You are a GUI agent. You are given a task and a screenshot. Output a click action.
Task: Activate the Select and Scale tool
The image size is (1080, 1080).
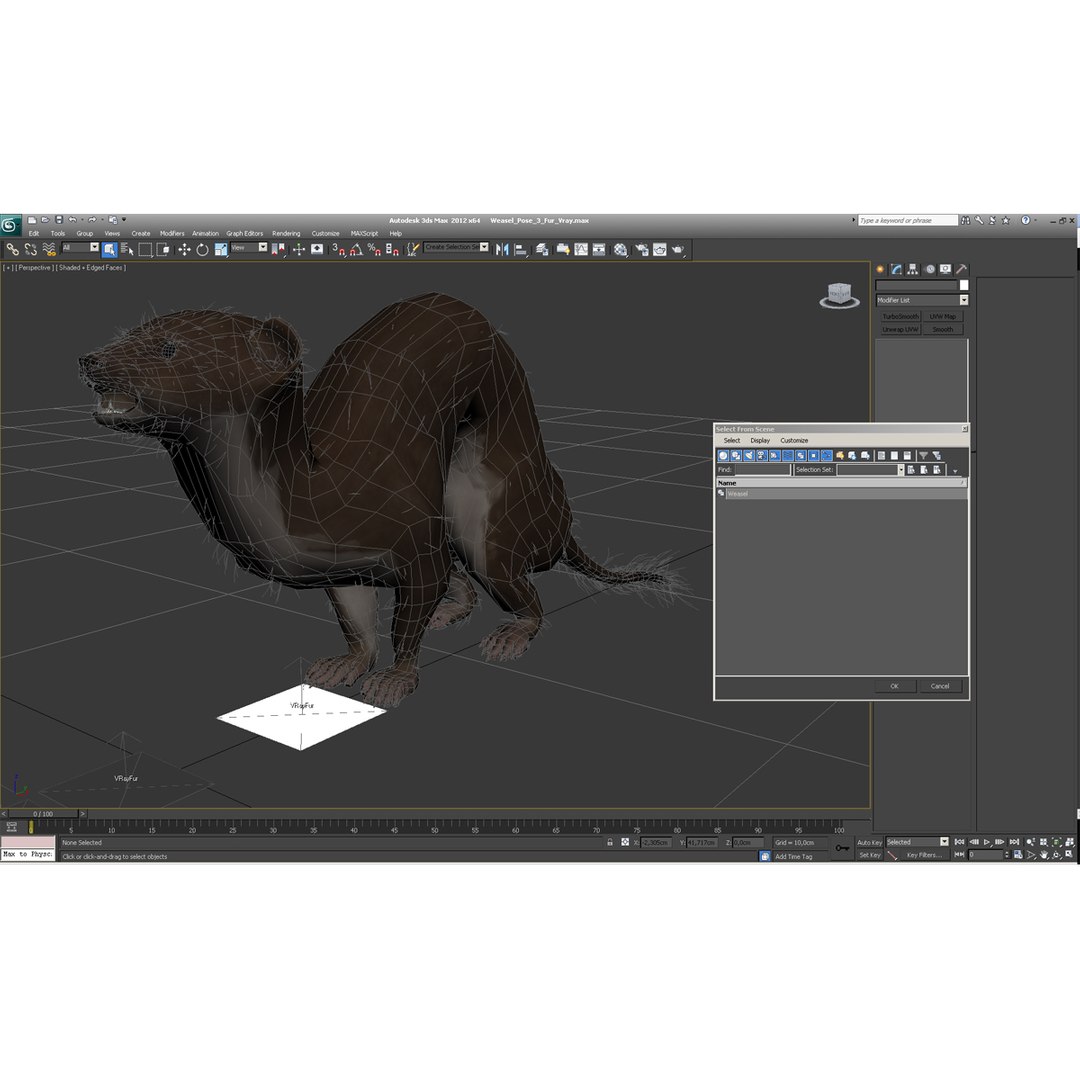point(220,249)
